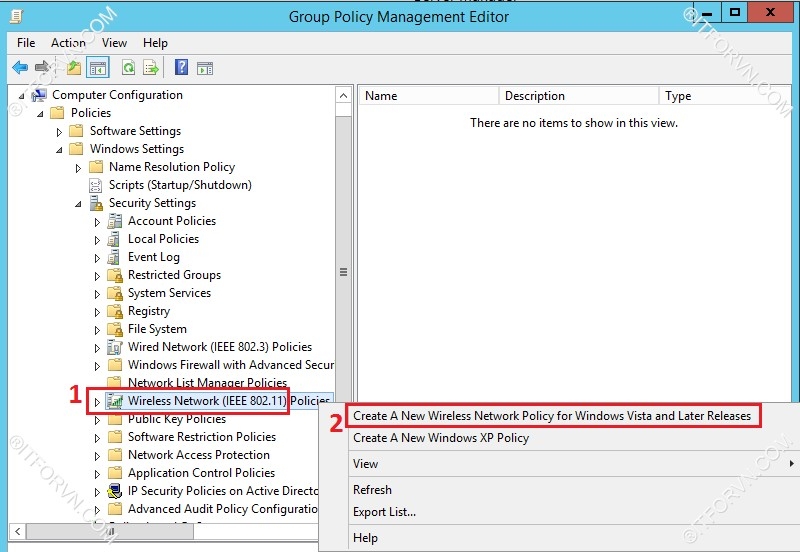Select Wireless Network (IEEE 802.11) Policies item
Viewport: 800px width, 552px height.
206,401
